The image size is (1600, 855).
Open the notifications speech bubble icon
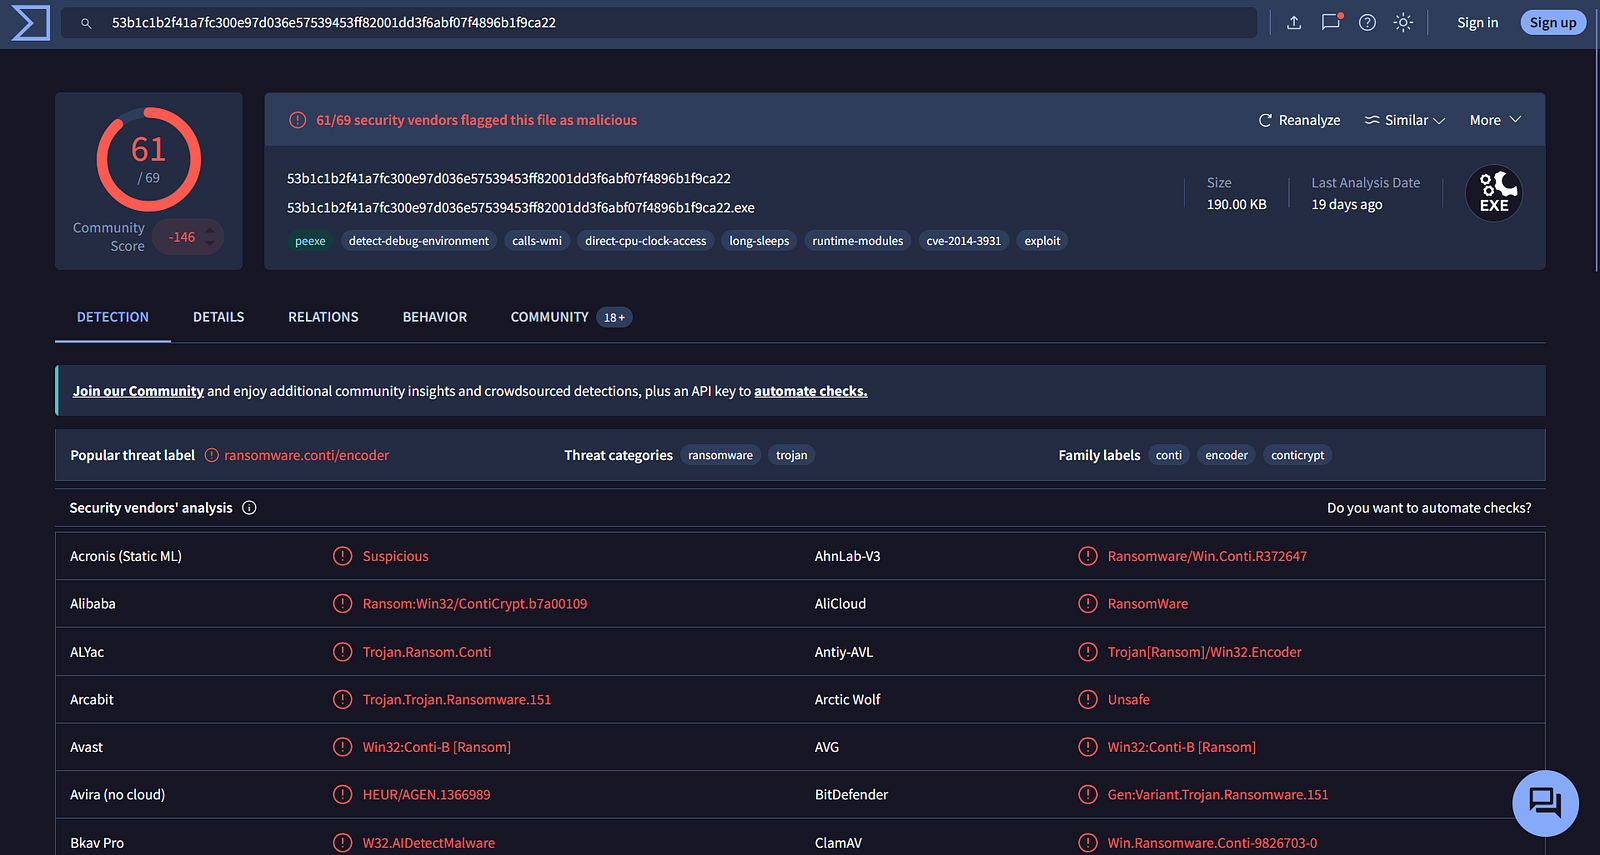point(1331,22)
